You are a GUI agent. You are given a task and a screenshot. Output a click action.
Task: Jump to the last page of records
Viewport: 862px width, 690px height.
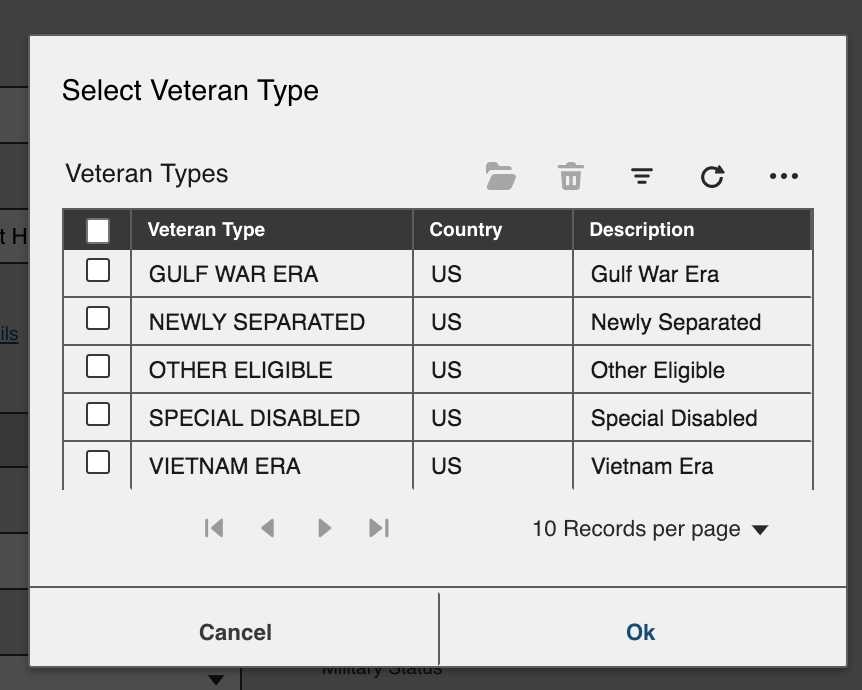[378, 528]
